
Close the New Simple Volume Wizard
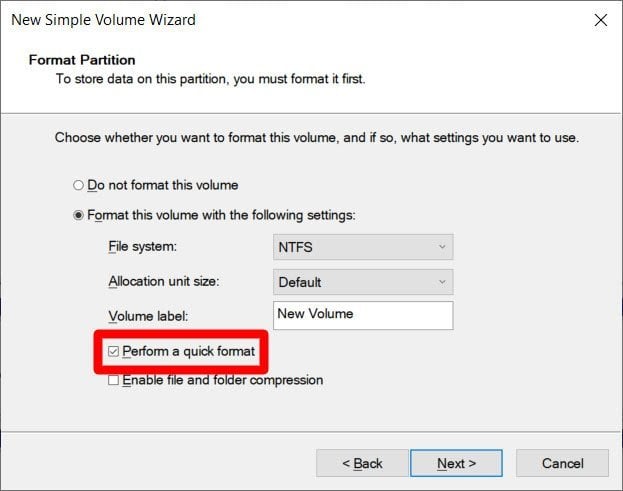click(x=600, y=20)
